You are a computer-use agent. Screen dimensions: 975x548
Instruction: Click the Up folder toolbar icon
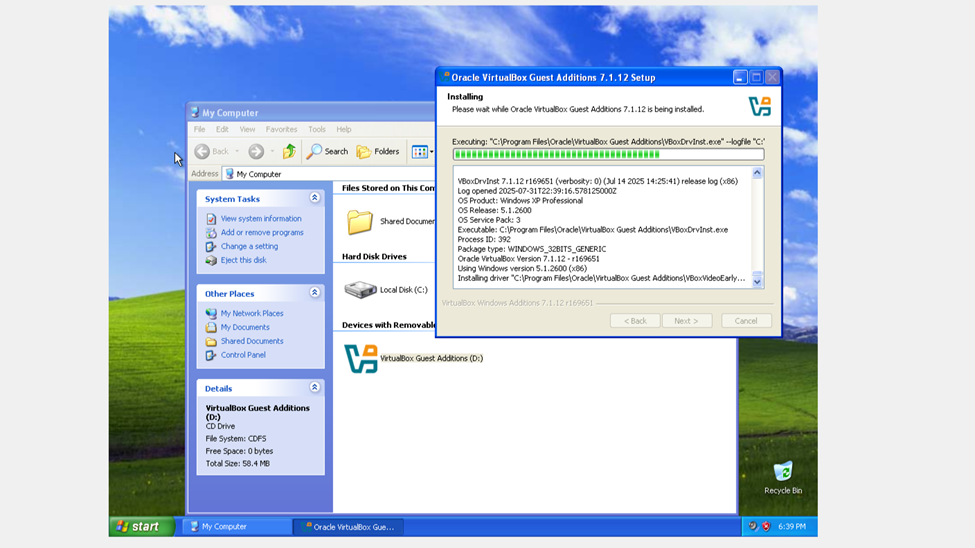coord(289,152)
